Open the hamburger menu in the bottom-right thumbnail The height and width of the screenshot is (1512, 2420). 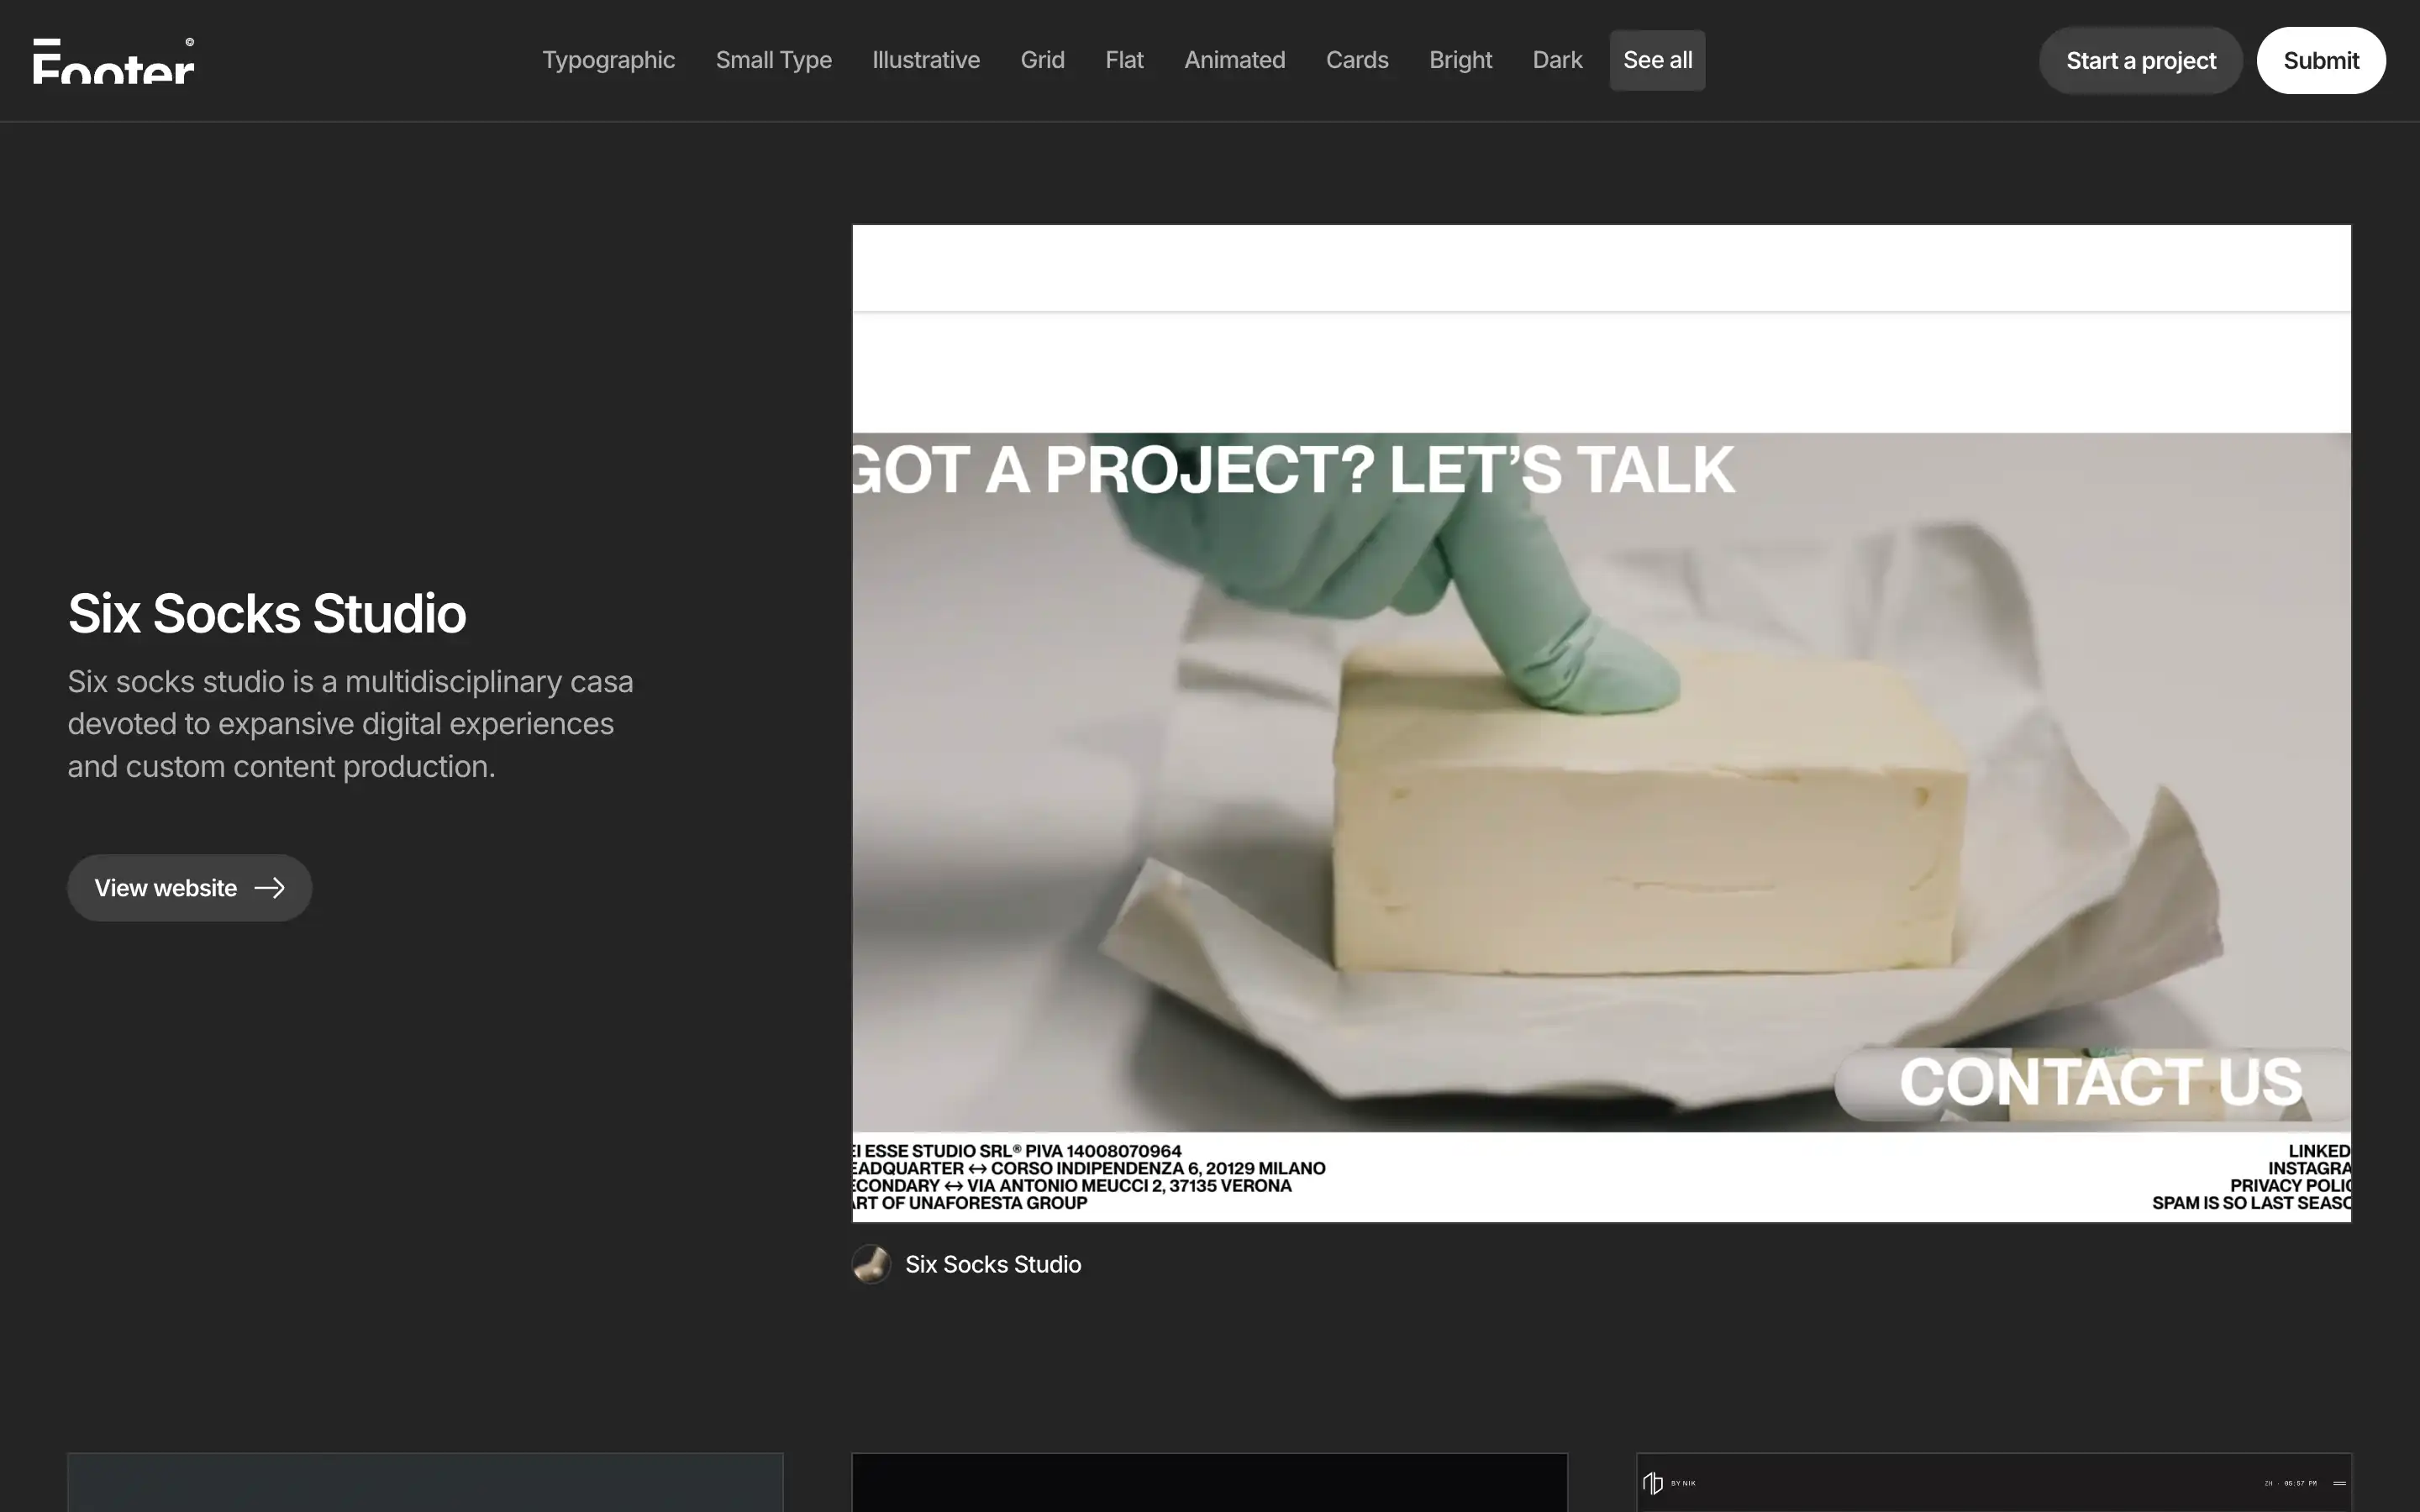coord(2340,1483)
